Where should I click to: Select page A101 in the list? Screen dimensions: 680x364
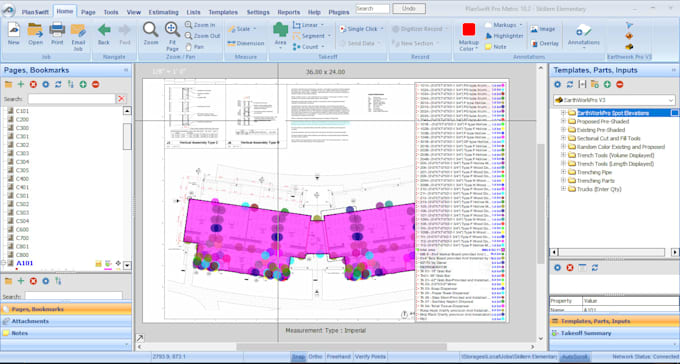[x=24, y=263]
